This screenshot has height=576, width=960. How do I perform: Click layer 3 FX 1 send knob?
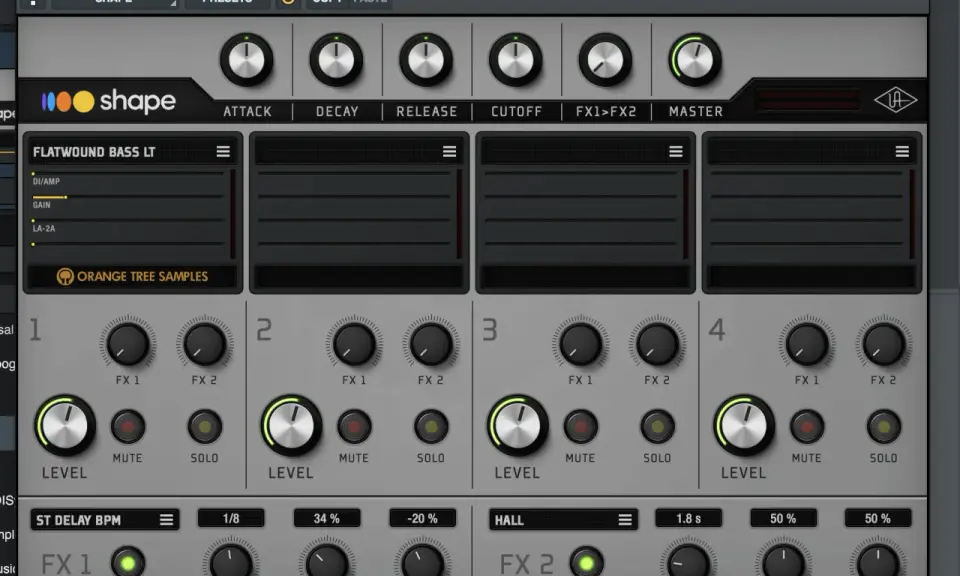point(580,345)
